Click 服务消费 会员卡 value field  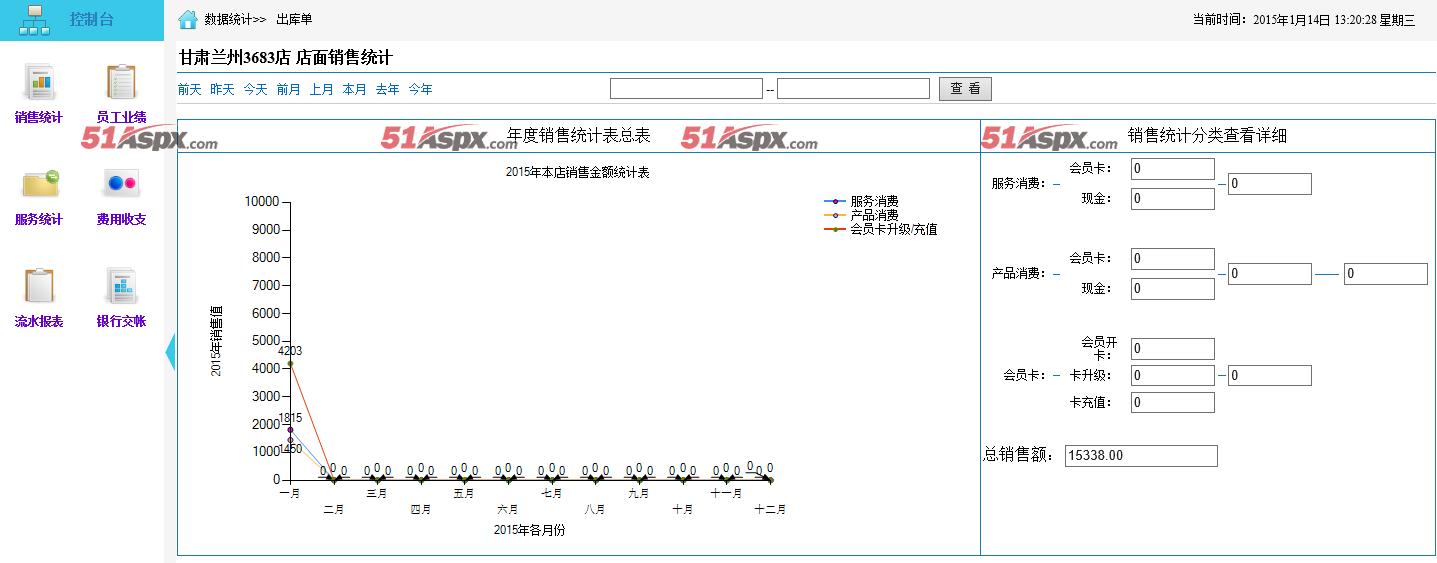point(1172,169)
